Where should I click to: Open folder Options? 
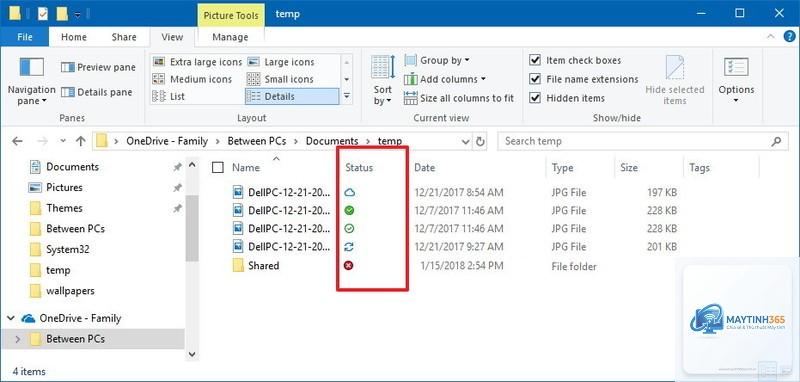736,81
